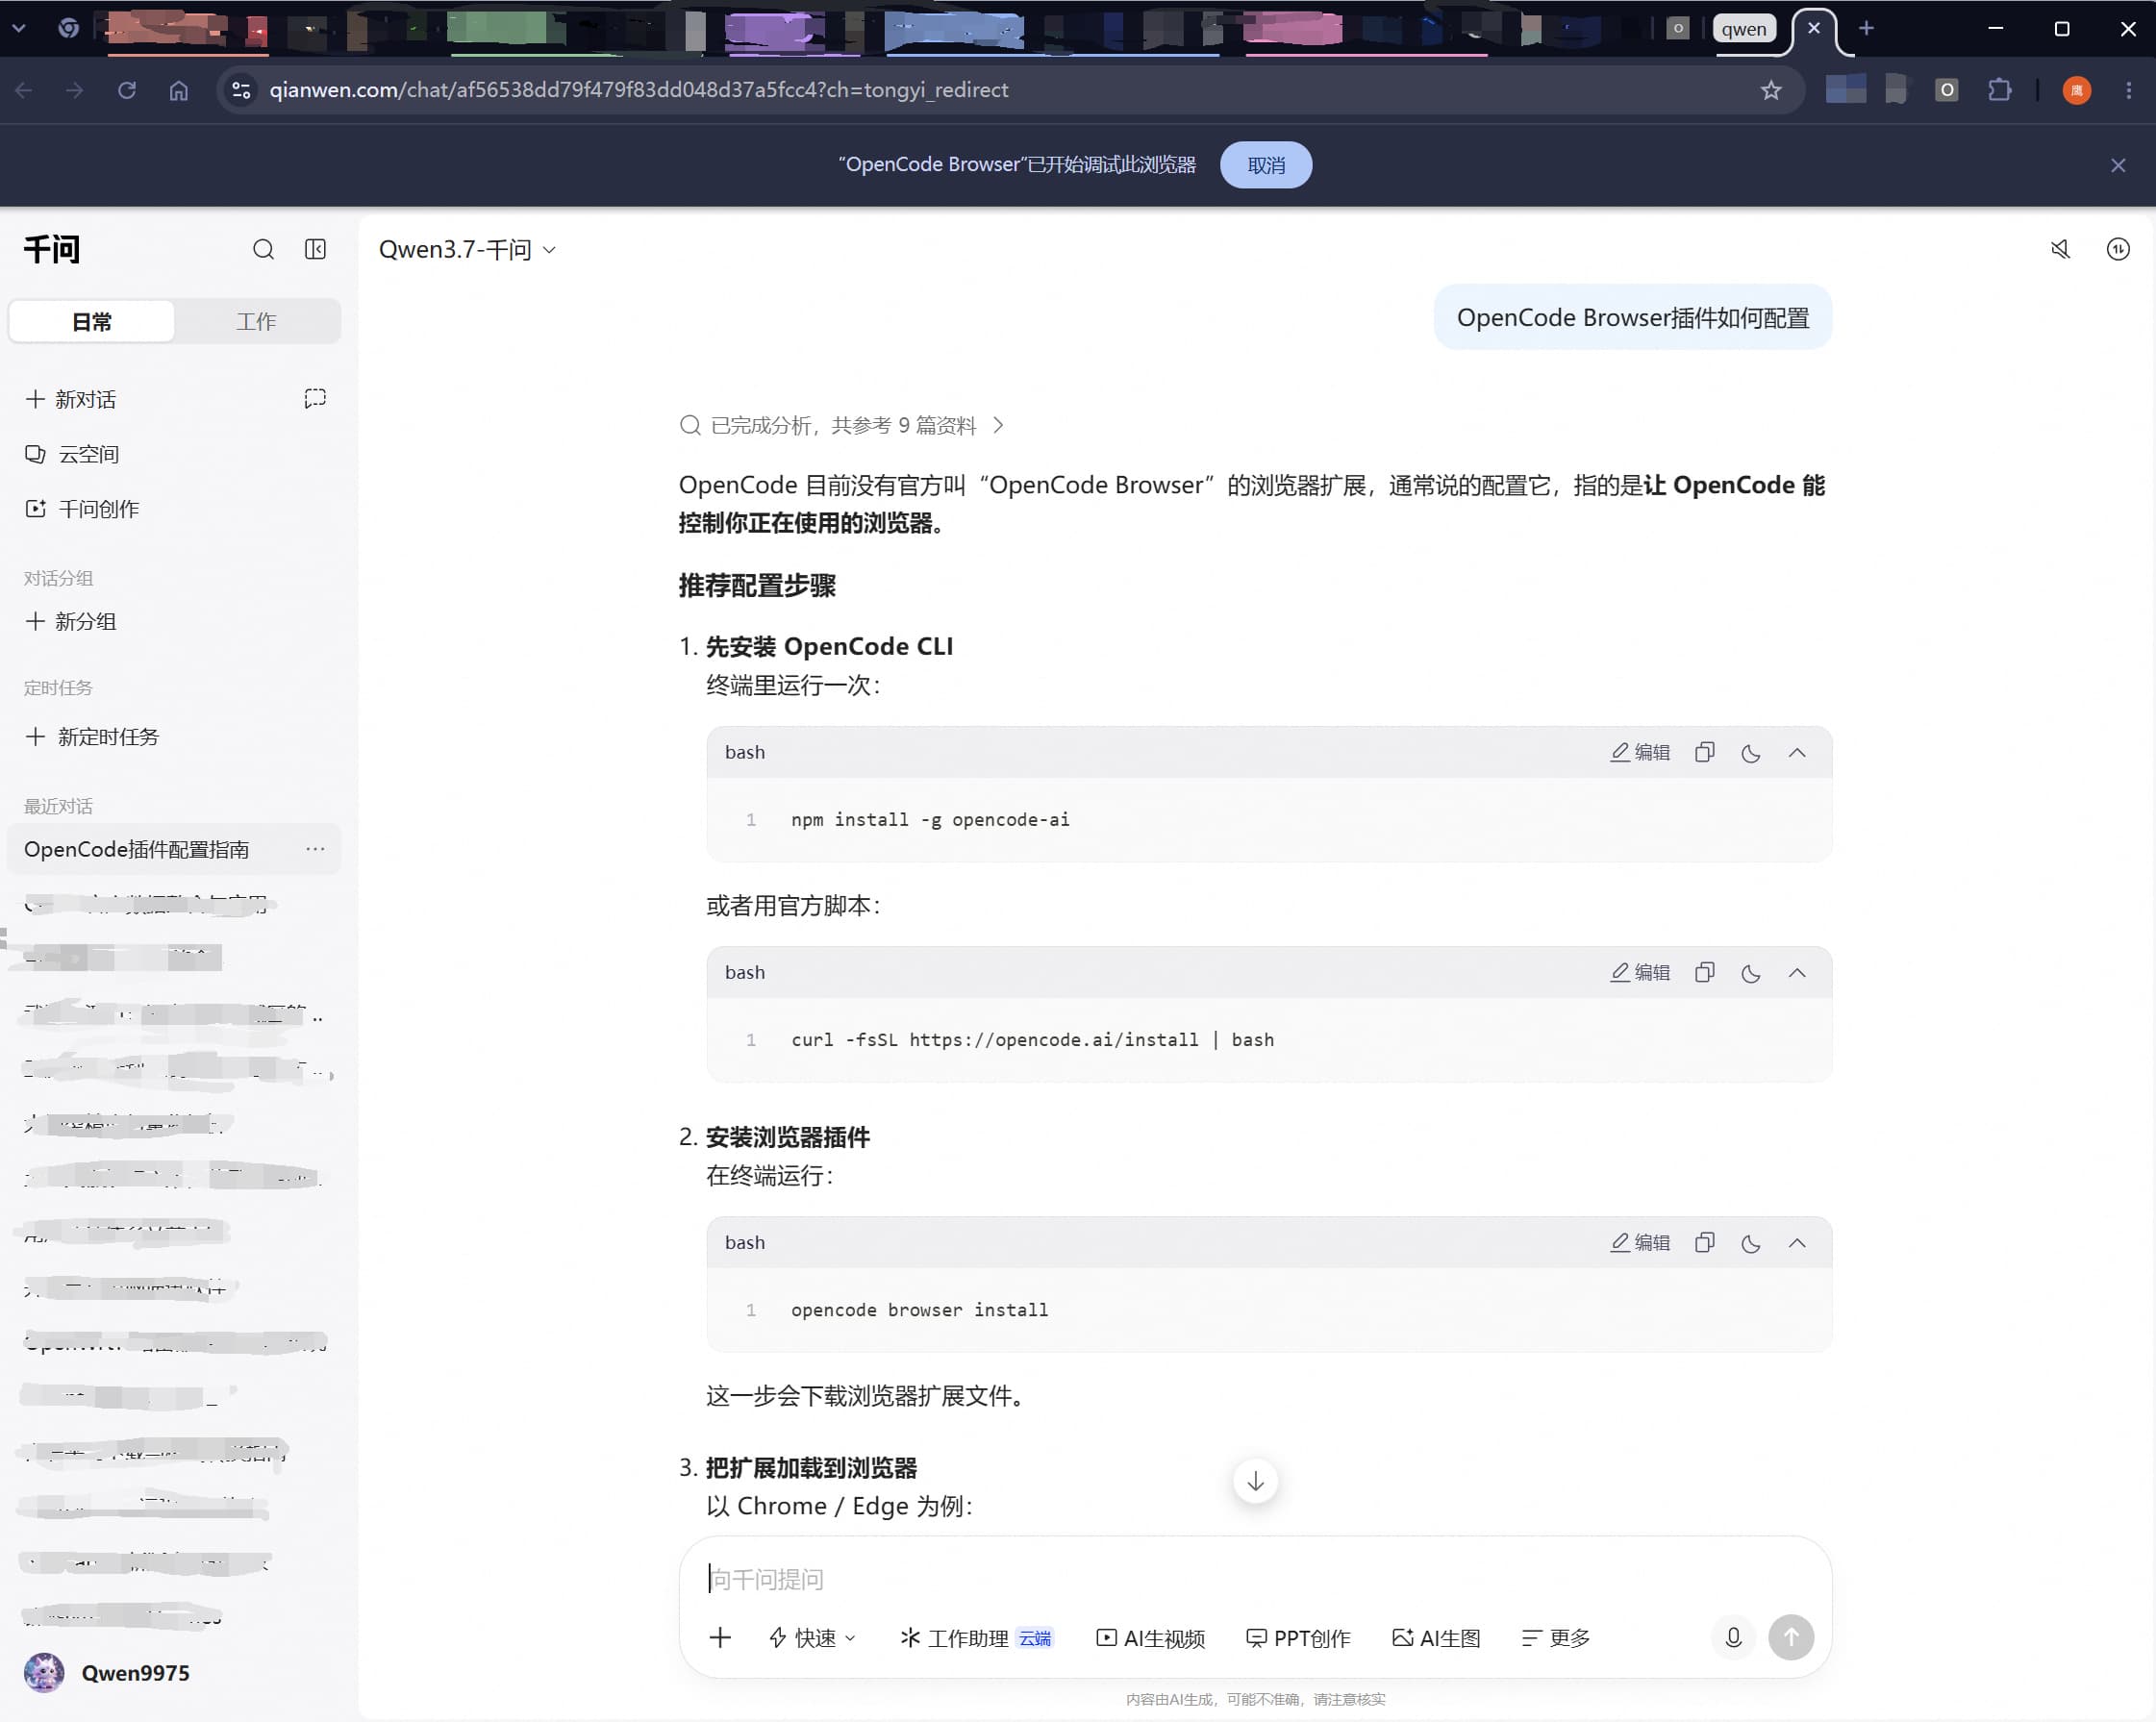Copy the curl install code block

click(1705, 973)
